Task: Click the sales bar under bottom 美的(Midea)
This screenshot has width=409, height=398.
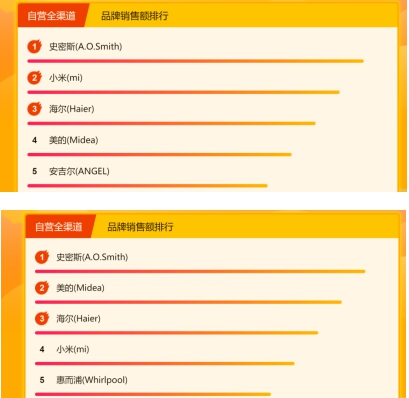Action: (188, 302)
